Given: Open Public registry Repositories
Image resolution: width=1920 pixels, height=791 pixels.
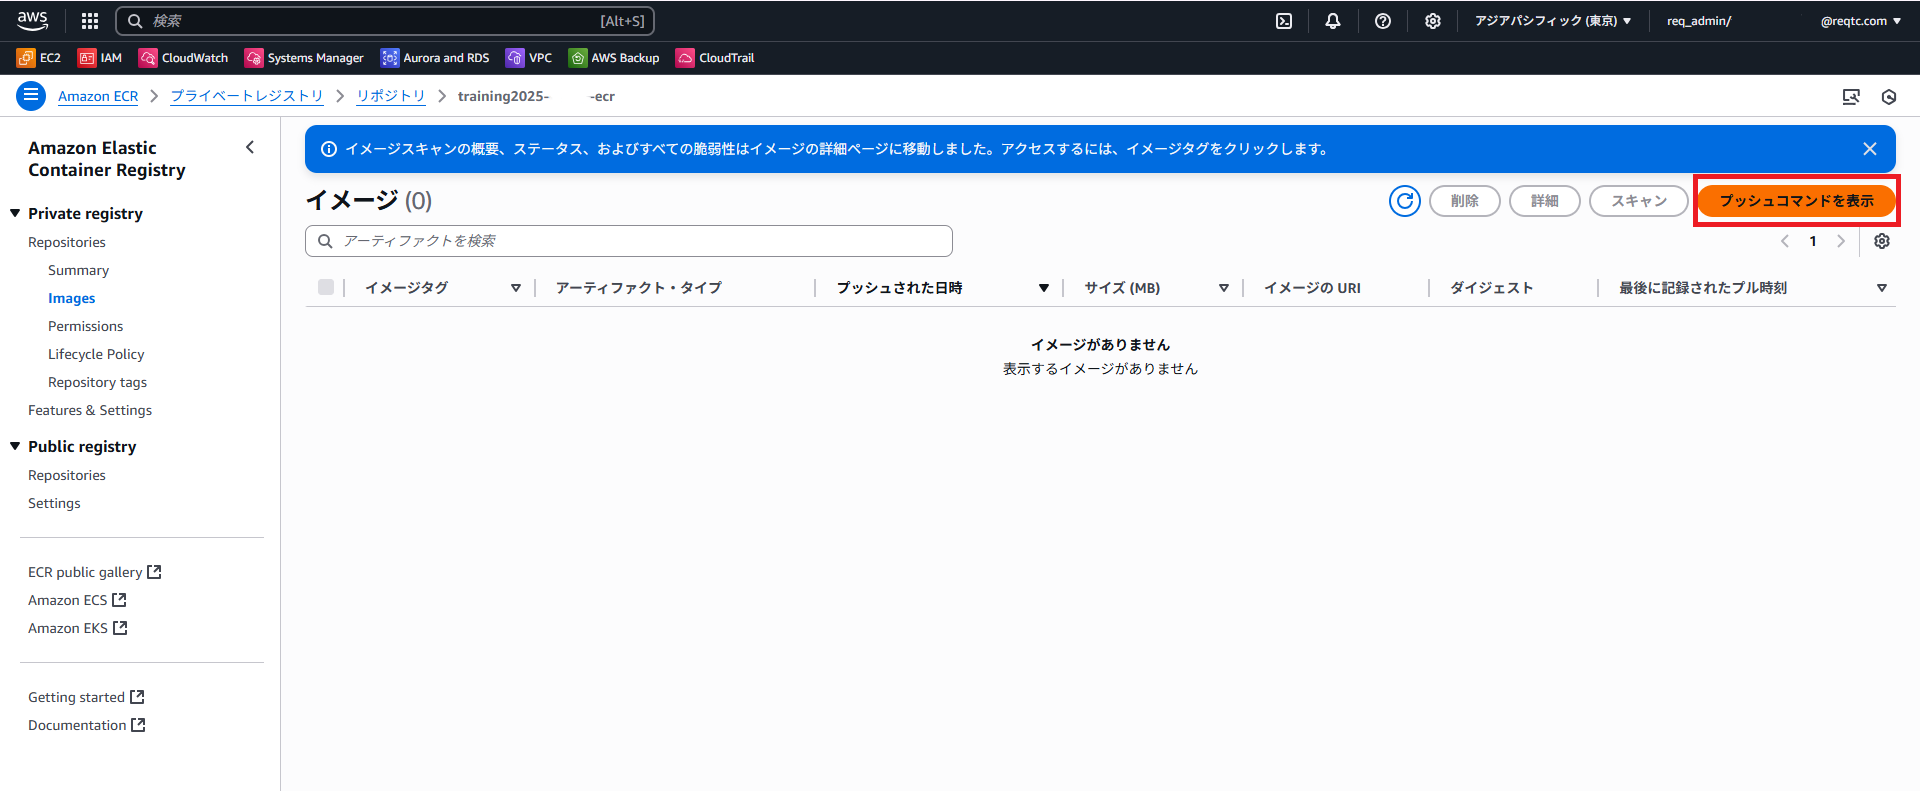Looking at the screenshot, I should click(x=67, y=475).
